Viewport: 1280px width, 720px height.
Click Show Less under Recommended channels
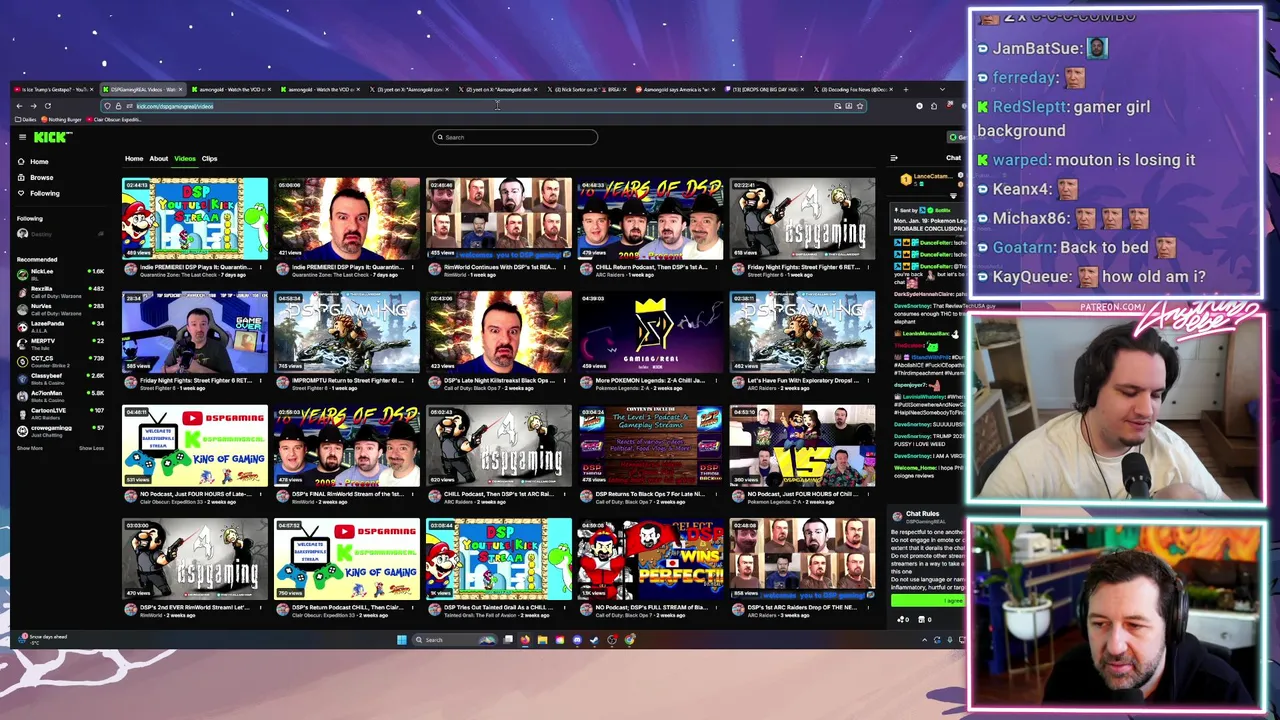(91, 448)
